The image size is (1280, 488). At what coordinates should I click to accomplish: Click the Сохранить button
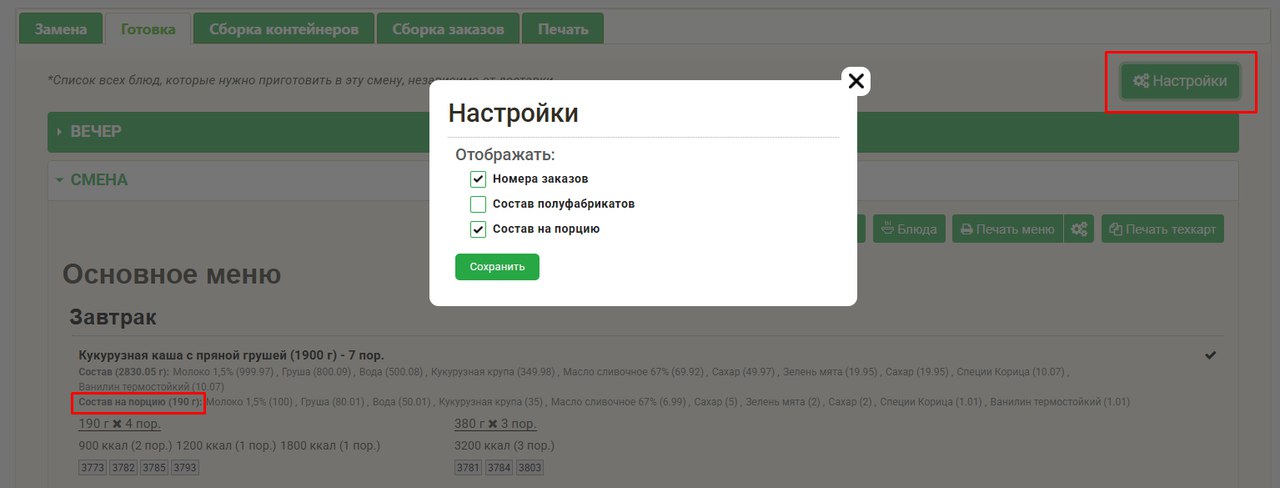[497, 267]
